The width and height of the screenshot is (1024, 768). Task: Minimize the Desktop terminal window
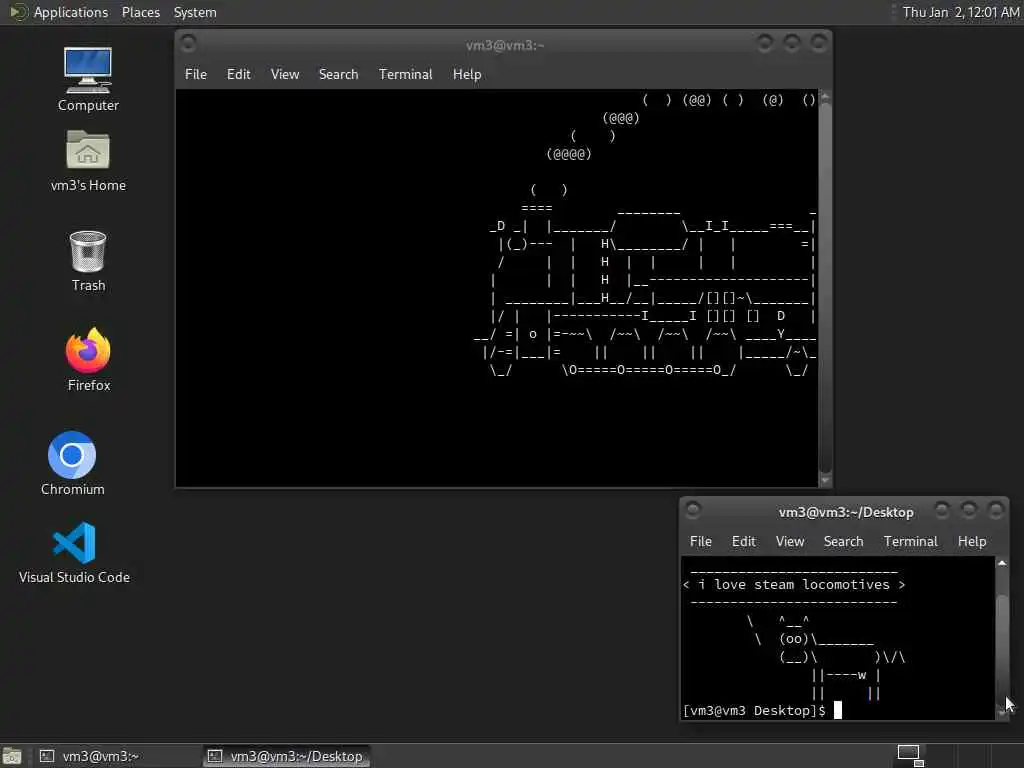pos(942,510)
